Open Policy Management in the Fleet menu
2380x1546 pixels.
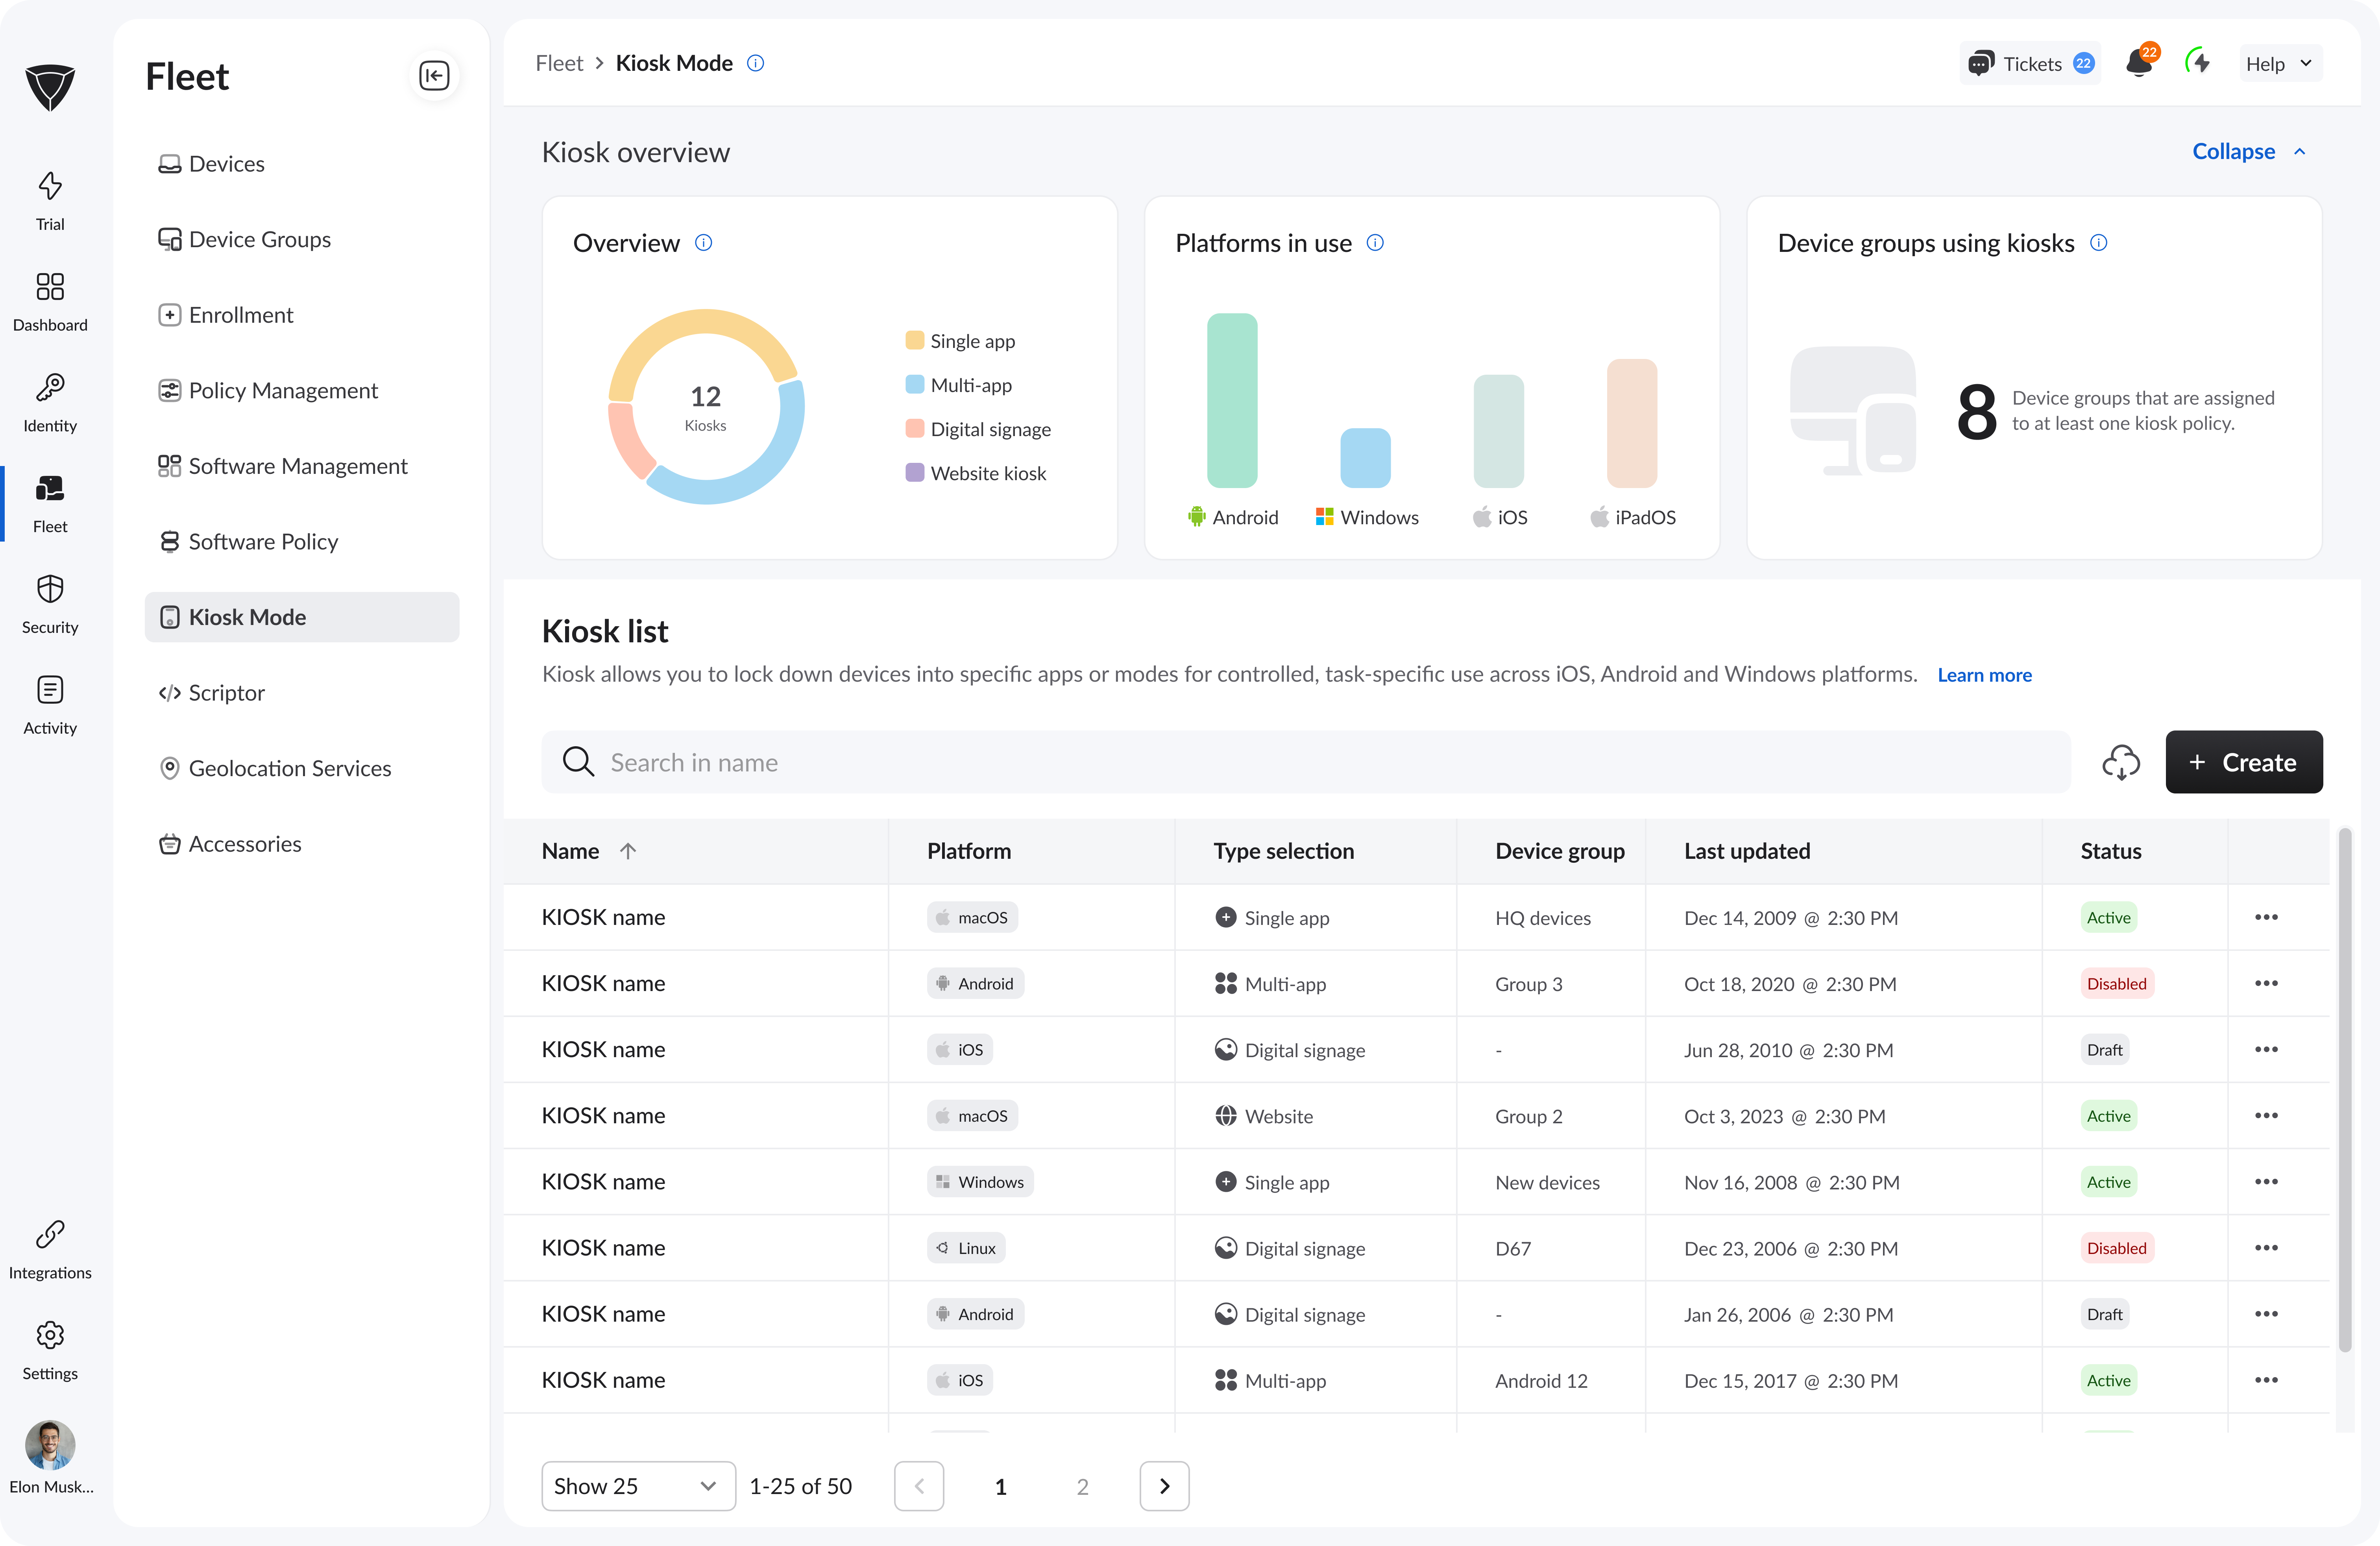pos(282,391)
